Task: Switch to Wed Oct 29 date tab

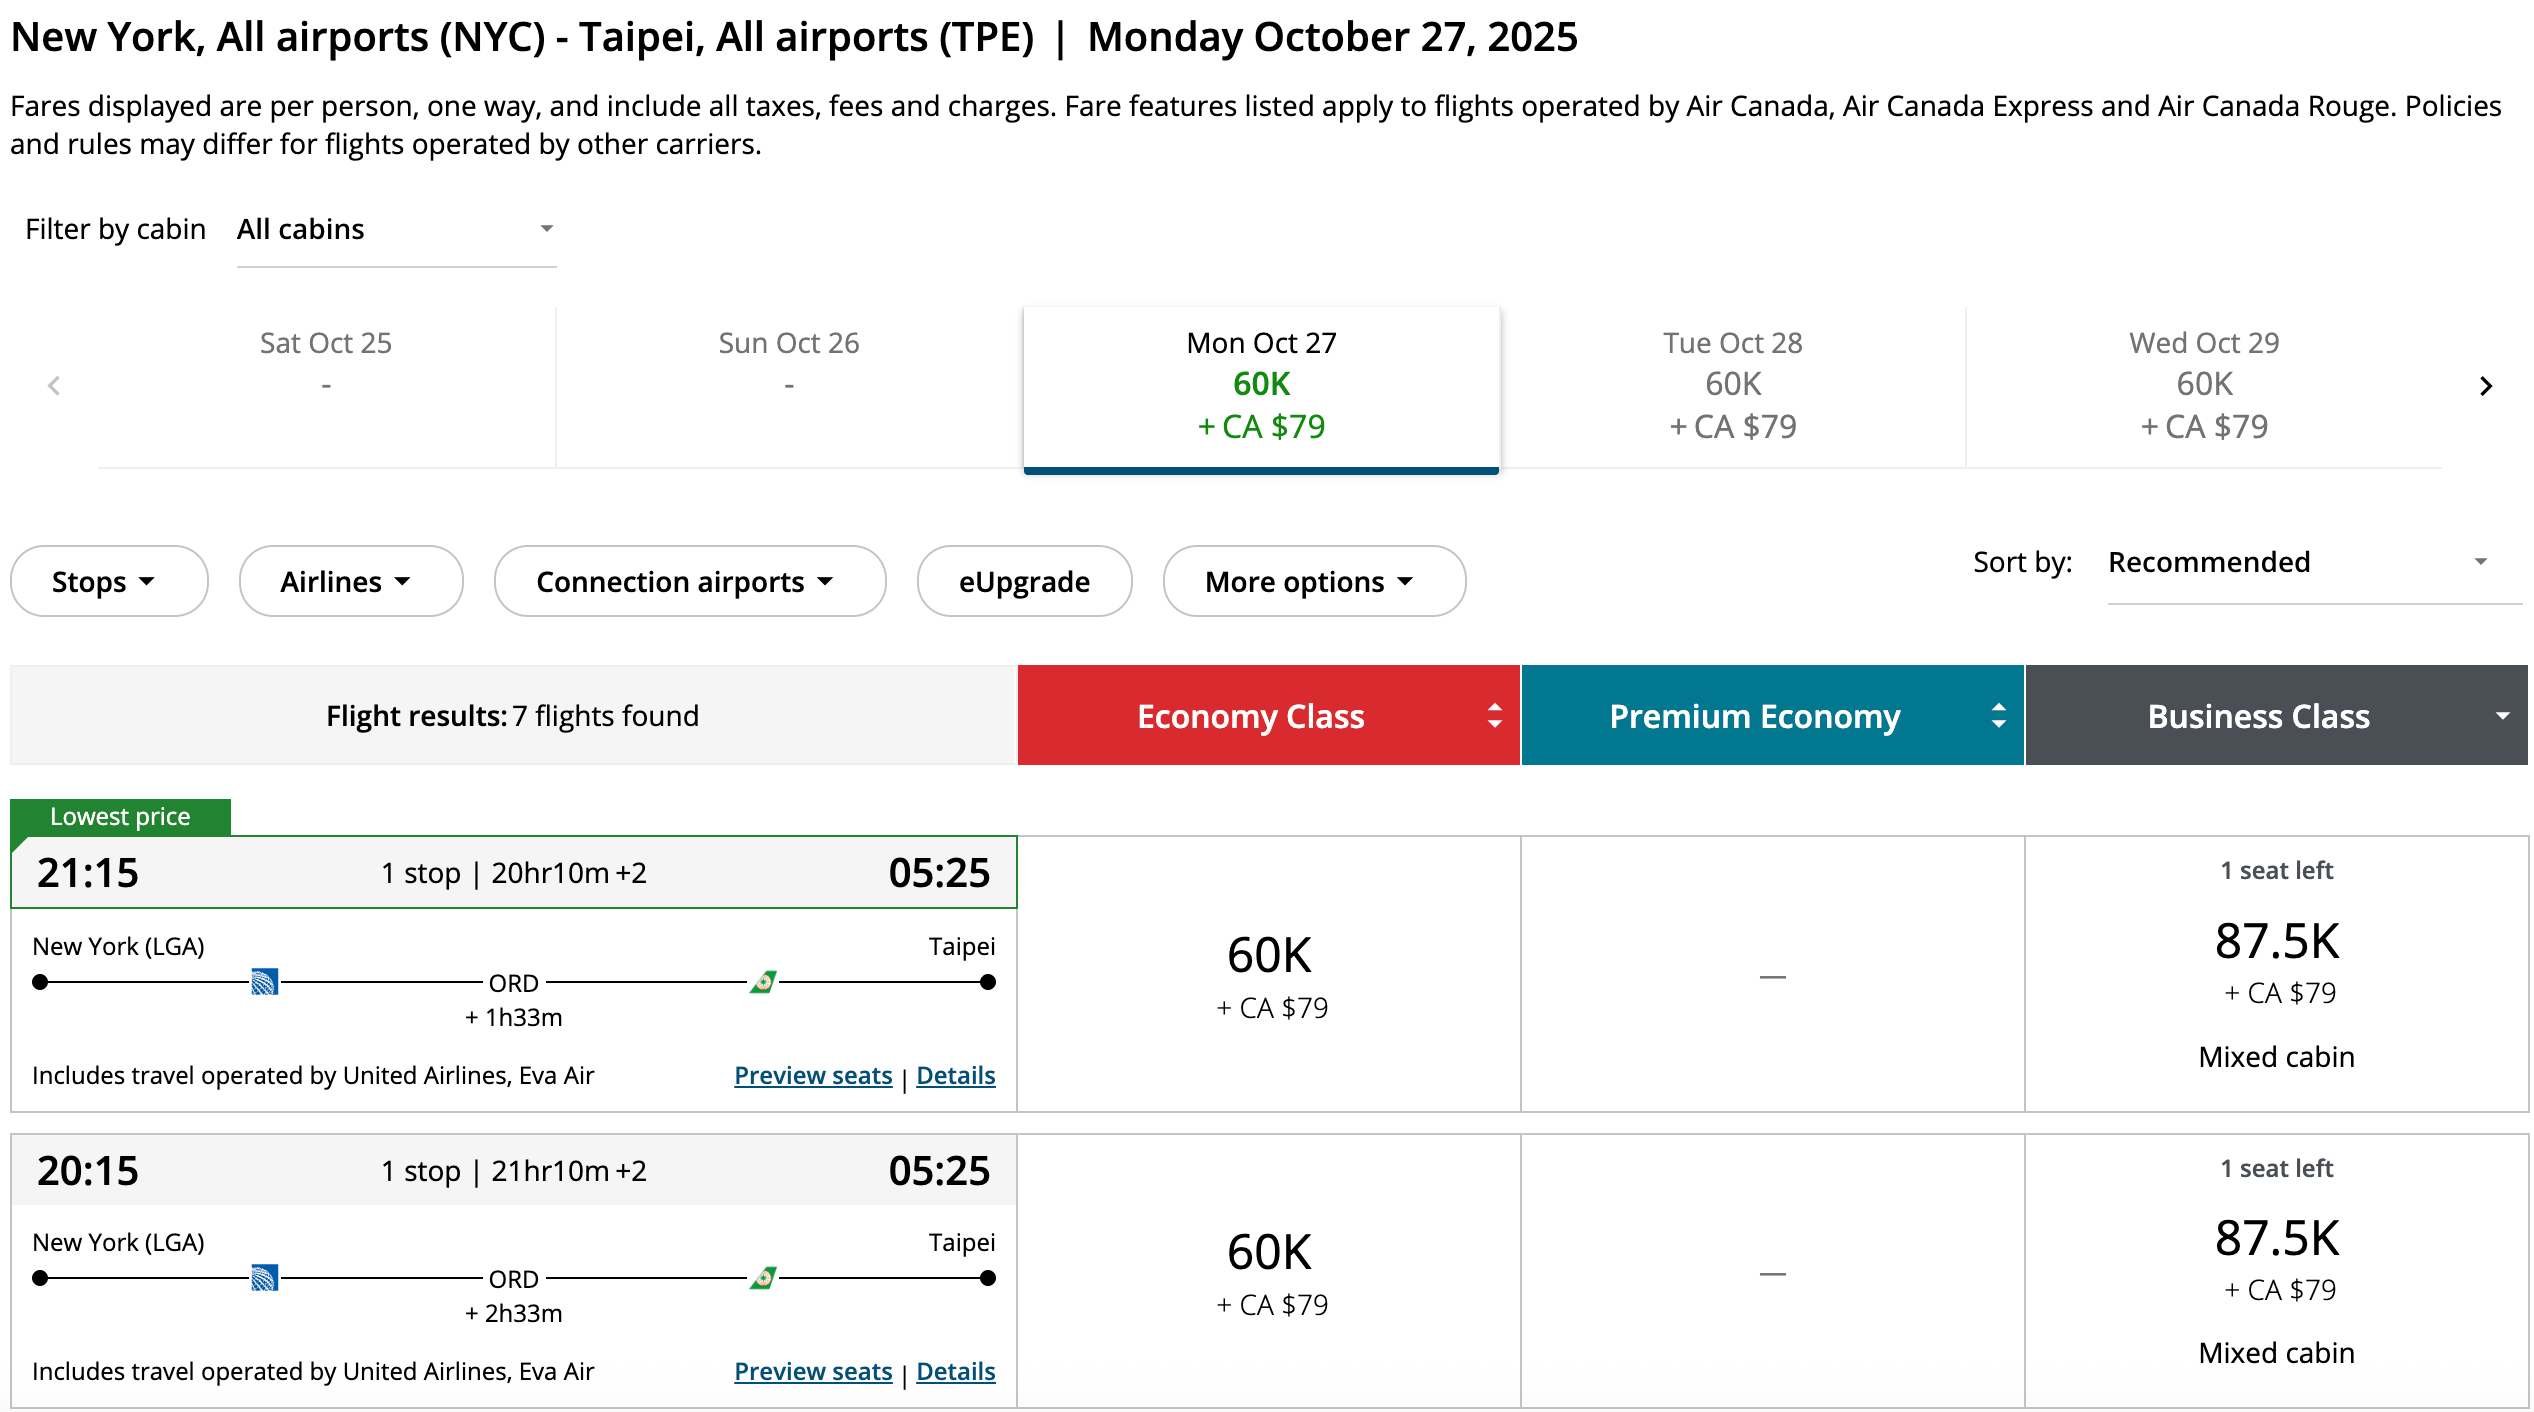Action: click(2204, 386)
